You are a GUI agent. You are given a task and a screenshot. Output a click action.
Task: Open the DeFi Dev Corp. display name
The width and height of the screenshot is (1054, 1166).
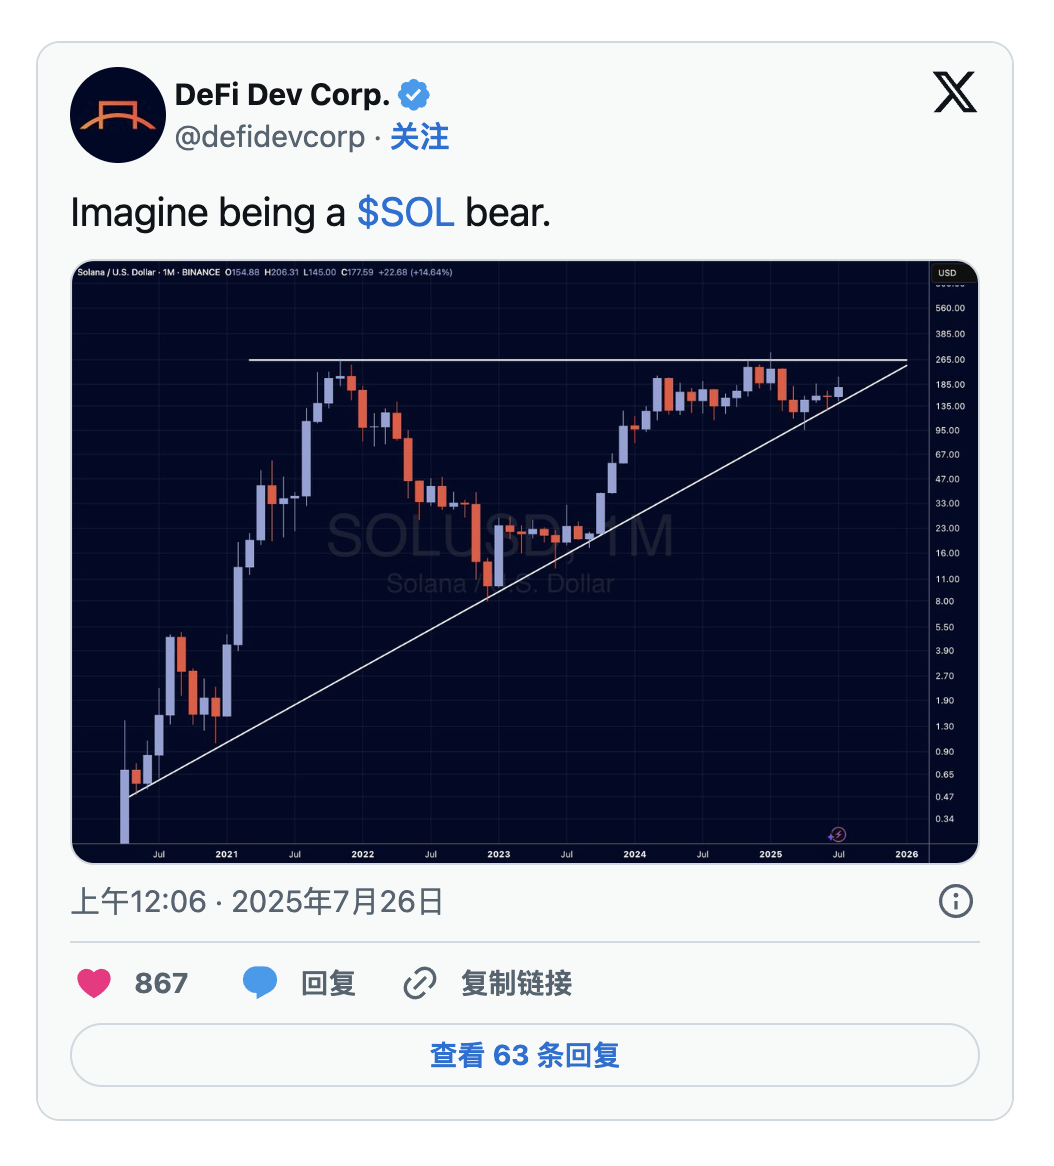(x=282, y=95)
